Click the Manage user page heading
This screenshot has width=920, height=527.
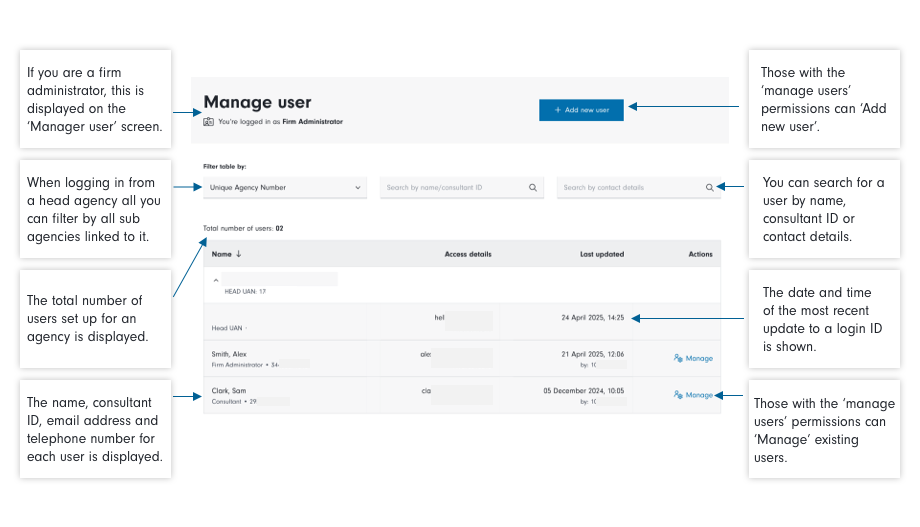[258, 102]
